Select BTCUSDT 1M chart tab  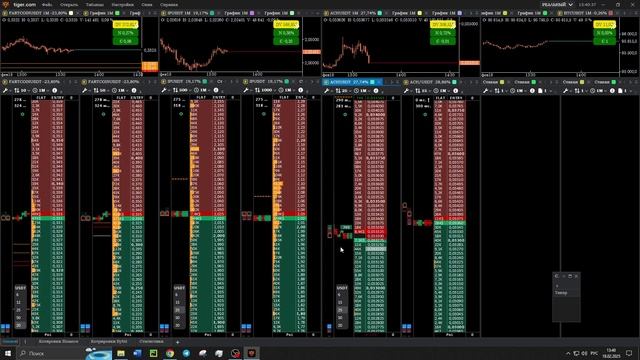pyautogui.click(x=585, y=13)
